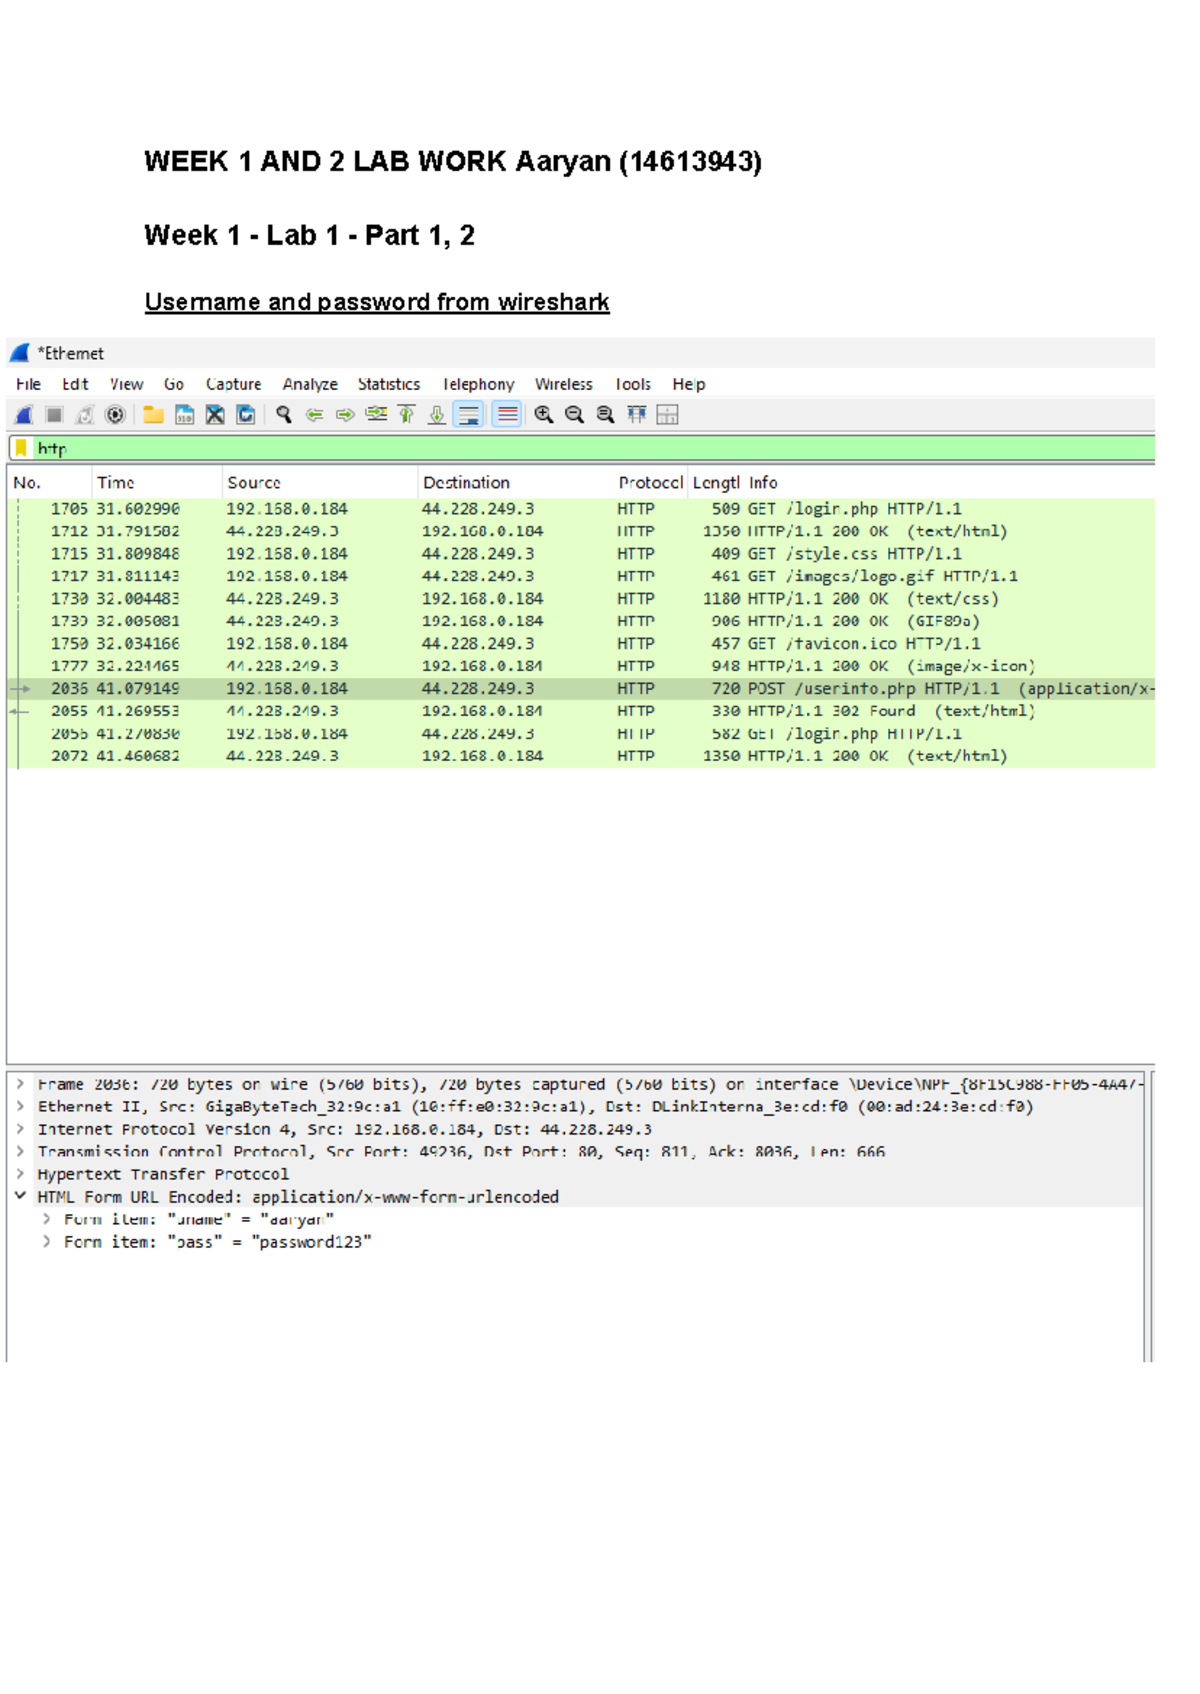
Task: Click the http display filter field
Action: click(593, 448)
